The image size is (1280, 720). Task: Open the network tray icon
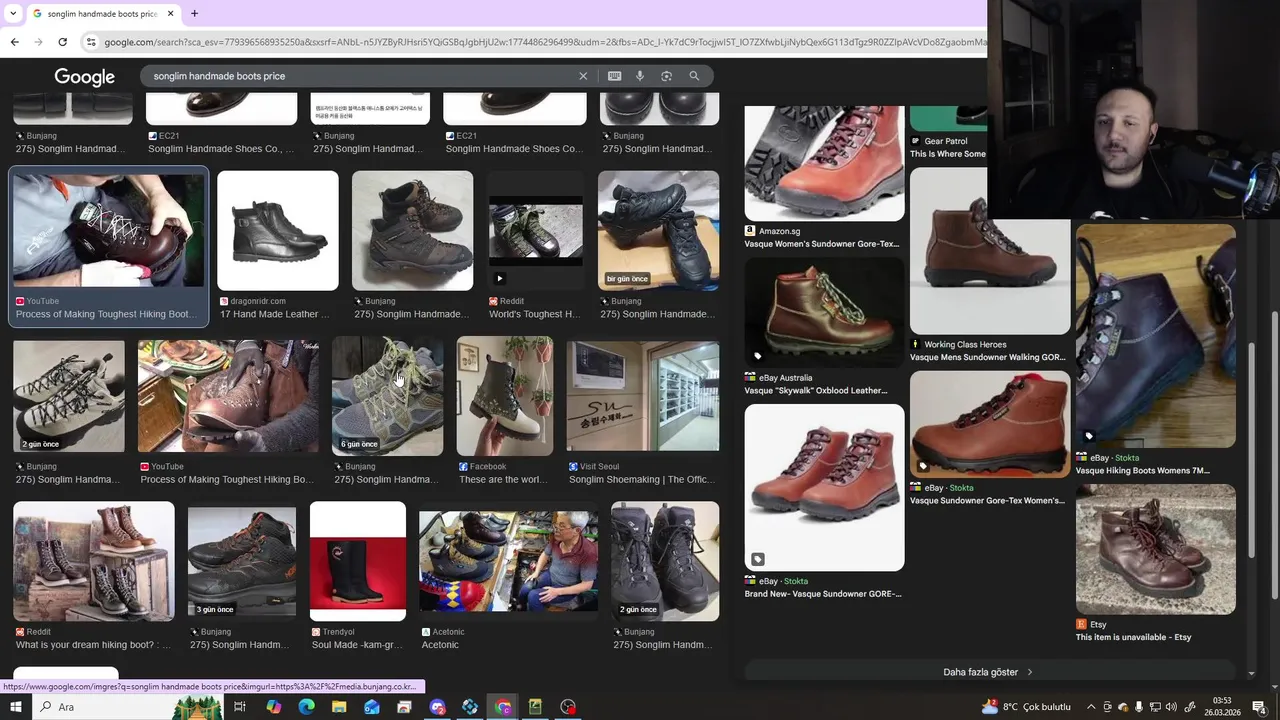point(1155,707)
